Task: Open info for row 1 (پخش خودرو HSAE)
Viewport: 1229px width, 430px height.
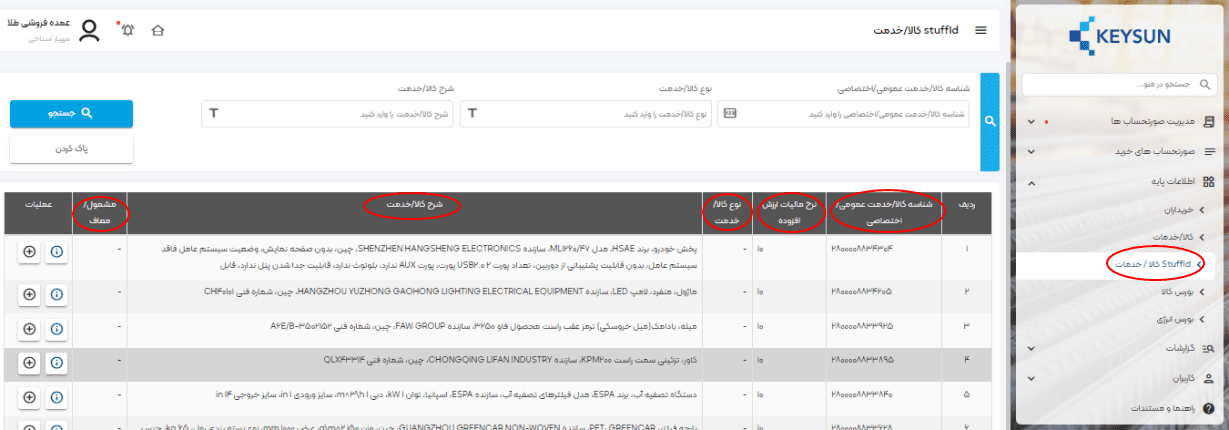Action: tap(56, 251)
